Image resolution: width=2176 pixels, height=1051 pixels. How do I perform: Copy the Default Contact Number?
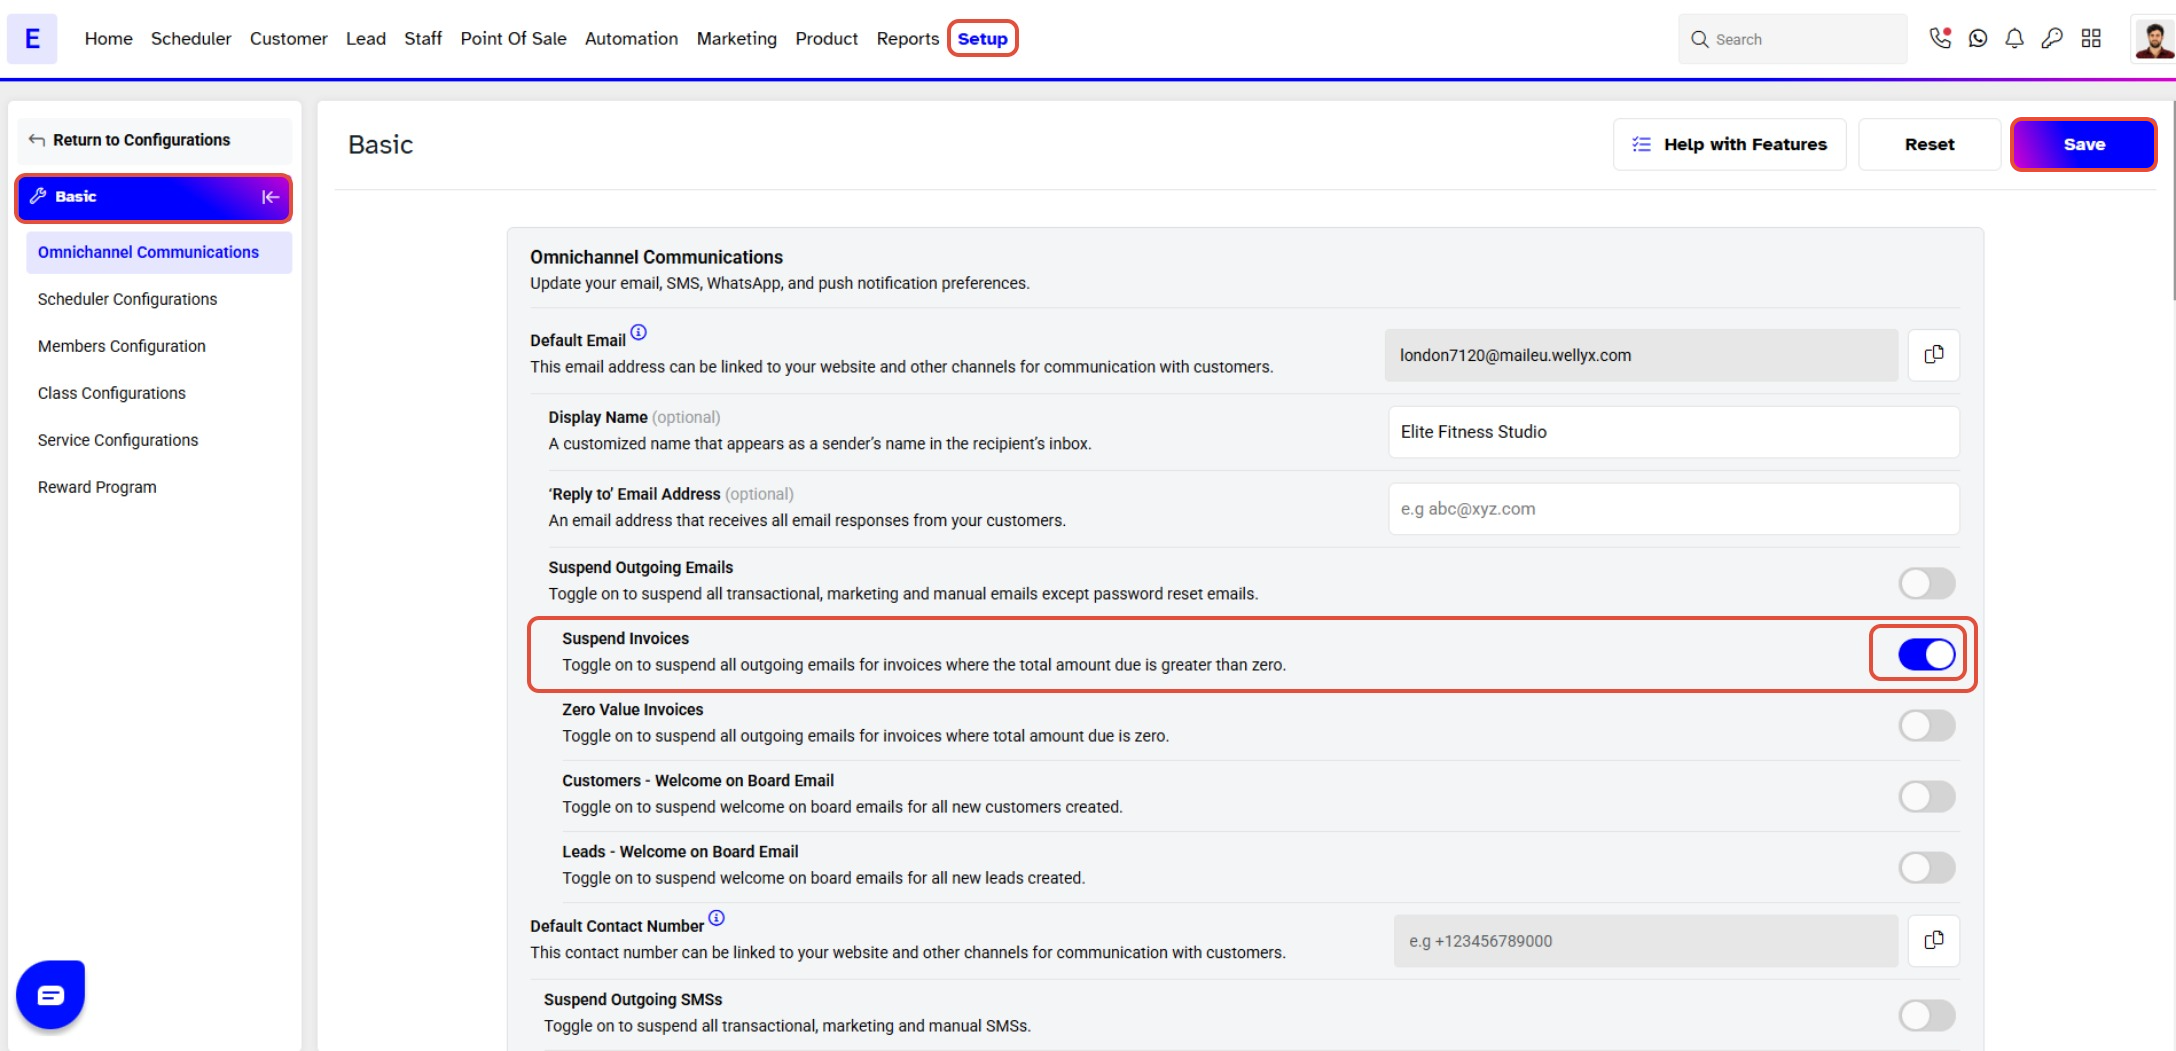tap(1934, 941)
